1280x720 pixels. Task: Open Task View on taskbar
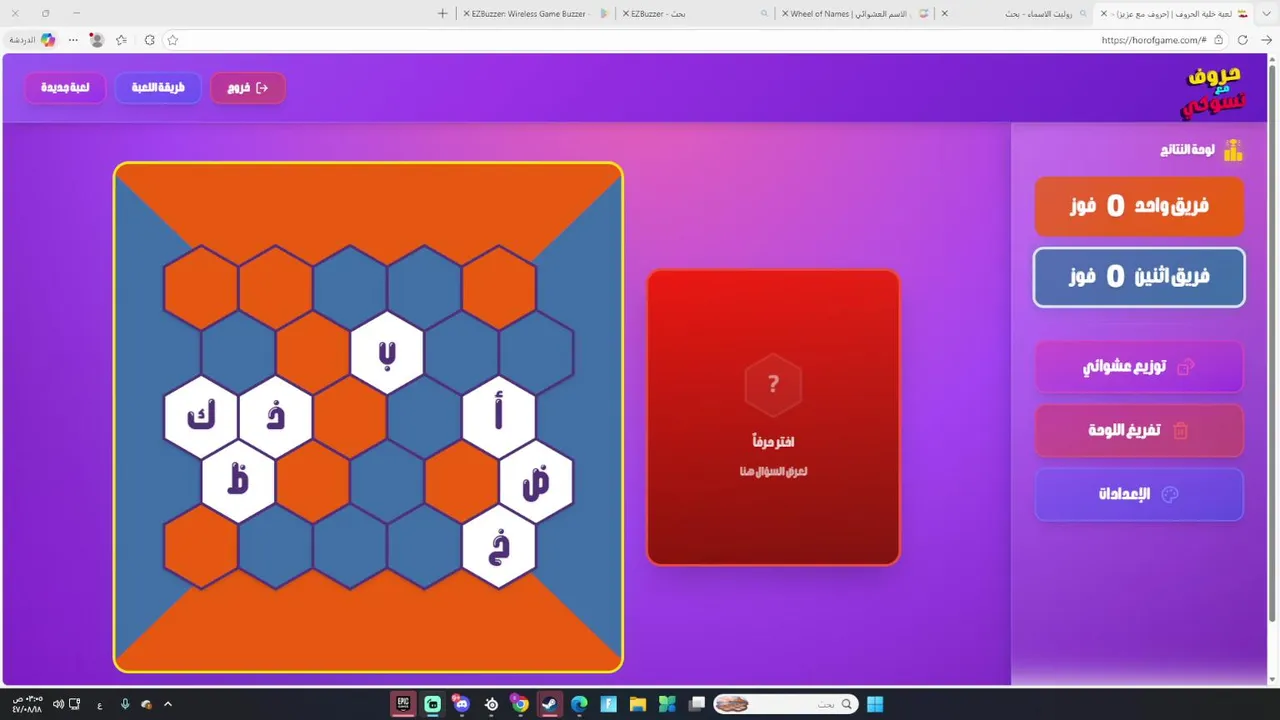[x=697, y=704]
